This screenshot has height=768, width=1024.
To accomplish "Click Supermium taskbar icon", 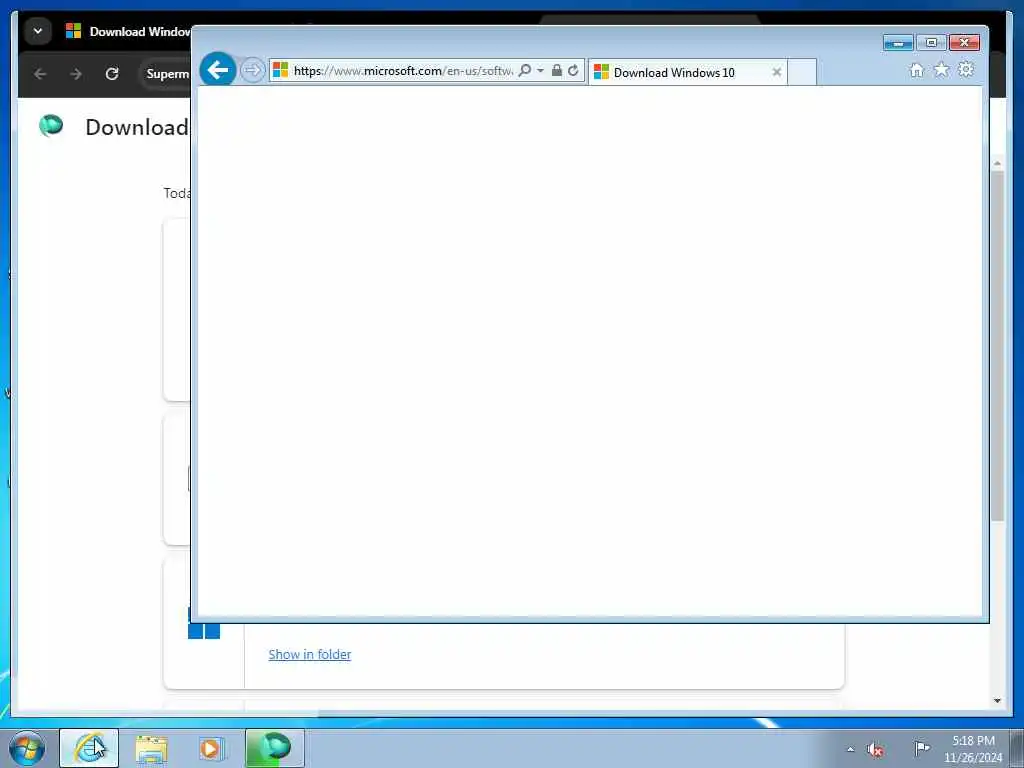I will pyautogui.click(x=274, y=748).
